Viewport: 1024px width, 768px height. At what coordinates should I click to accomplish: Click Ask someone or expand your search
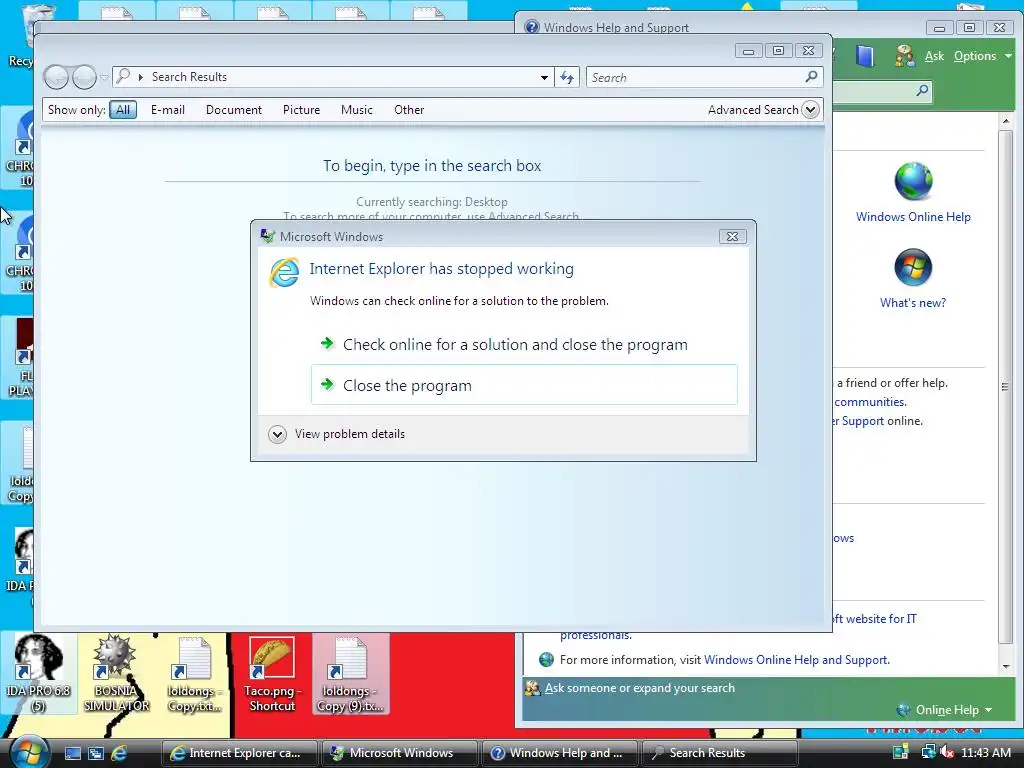639,688
